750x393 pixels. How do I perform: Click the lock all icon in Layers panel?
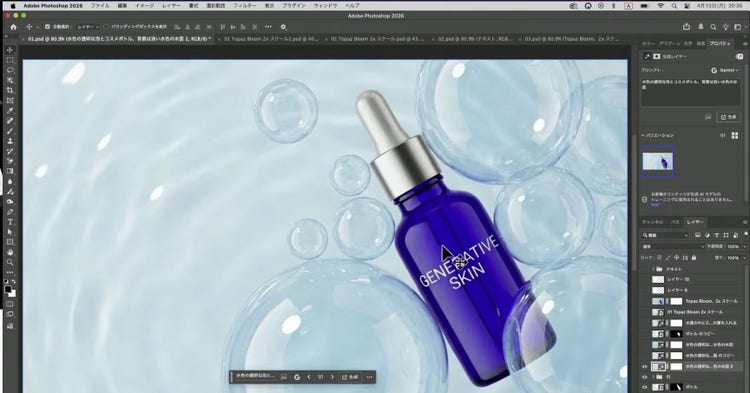[694, 258]
